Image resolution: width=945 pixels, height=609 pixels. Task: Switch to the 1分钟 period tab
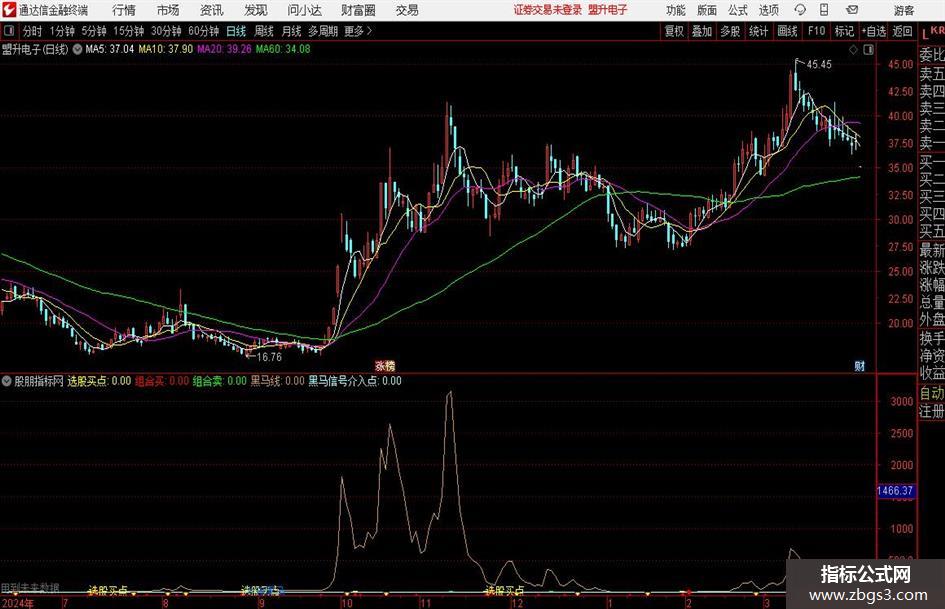coord(61,31)
